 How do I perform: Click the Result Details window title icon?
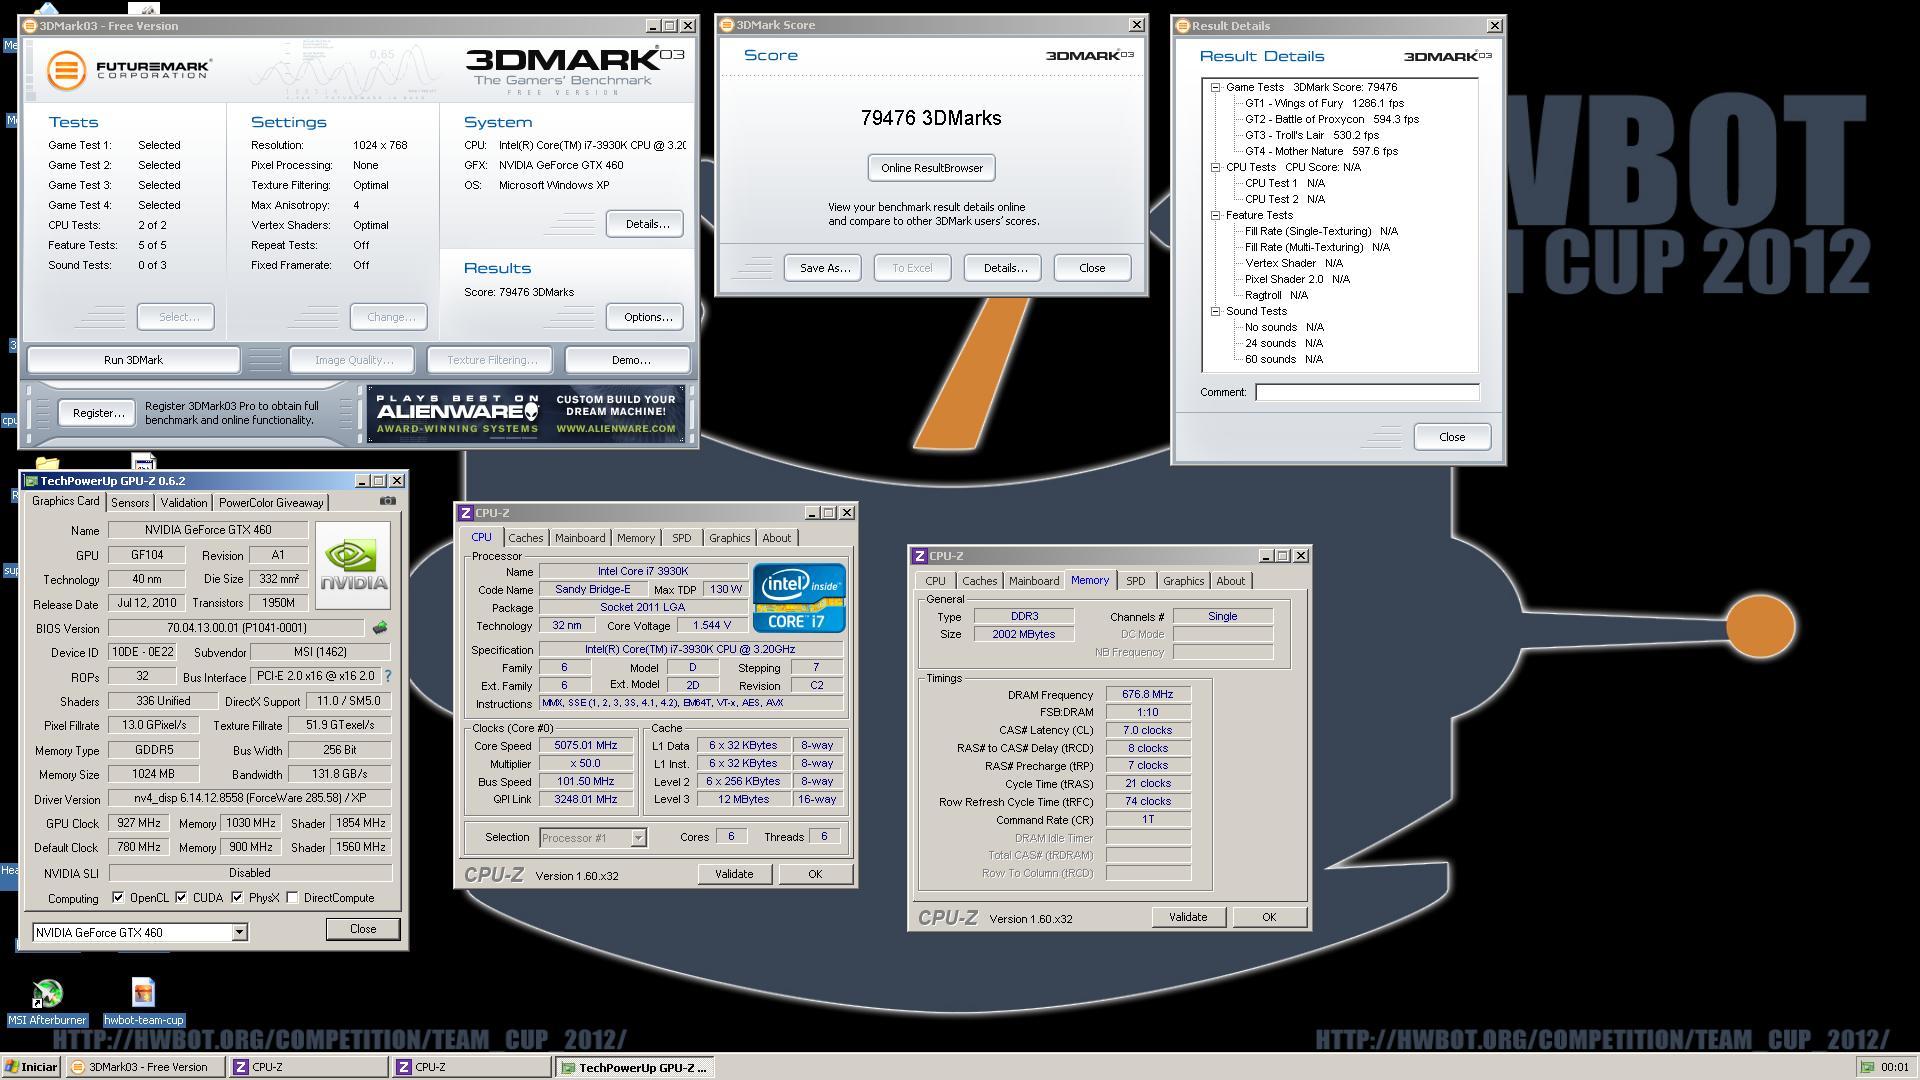click(1182, 26)
